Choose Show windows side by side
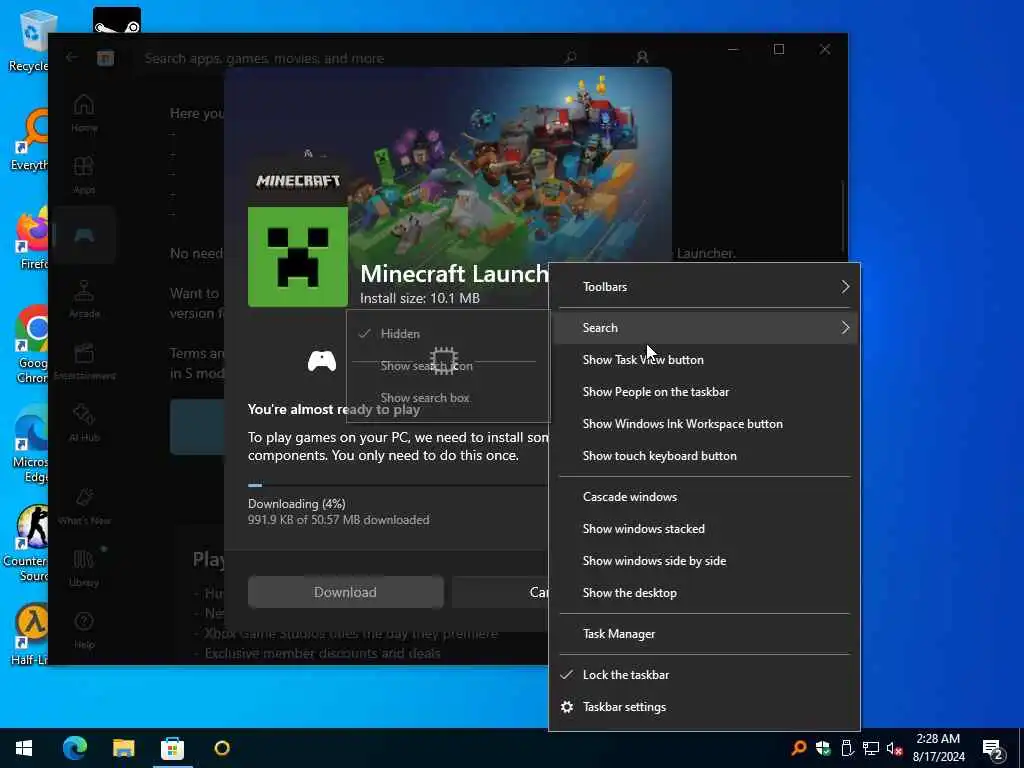Viewport: 1024px width, 768px height. pyautogui.click(x=705, y=561)
